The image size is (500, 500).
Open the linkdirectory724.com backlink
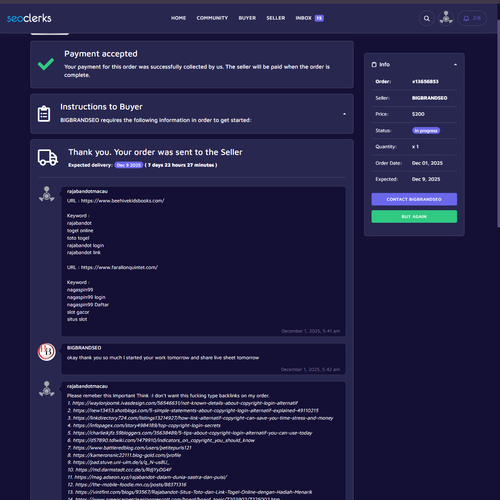(x=203, y=418)
